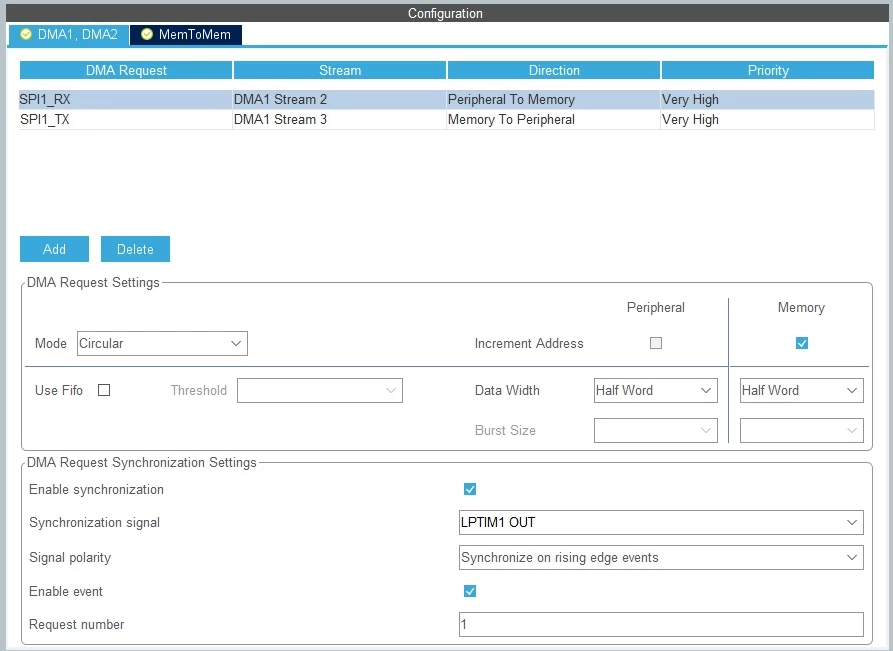This screenshot has height=651, width=893.
Task: Open the Mode dropdown showing Circular
Action: pos(162,343)
